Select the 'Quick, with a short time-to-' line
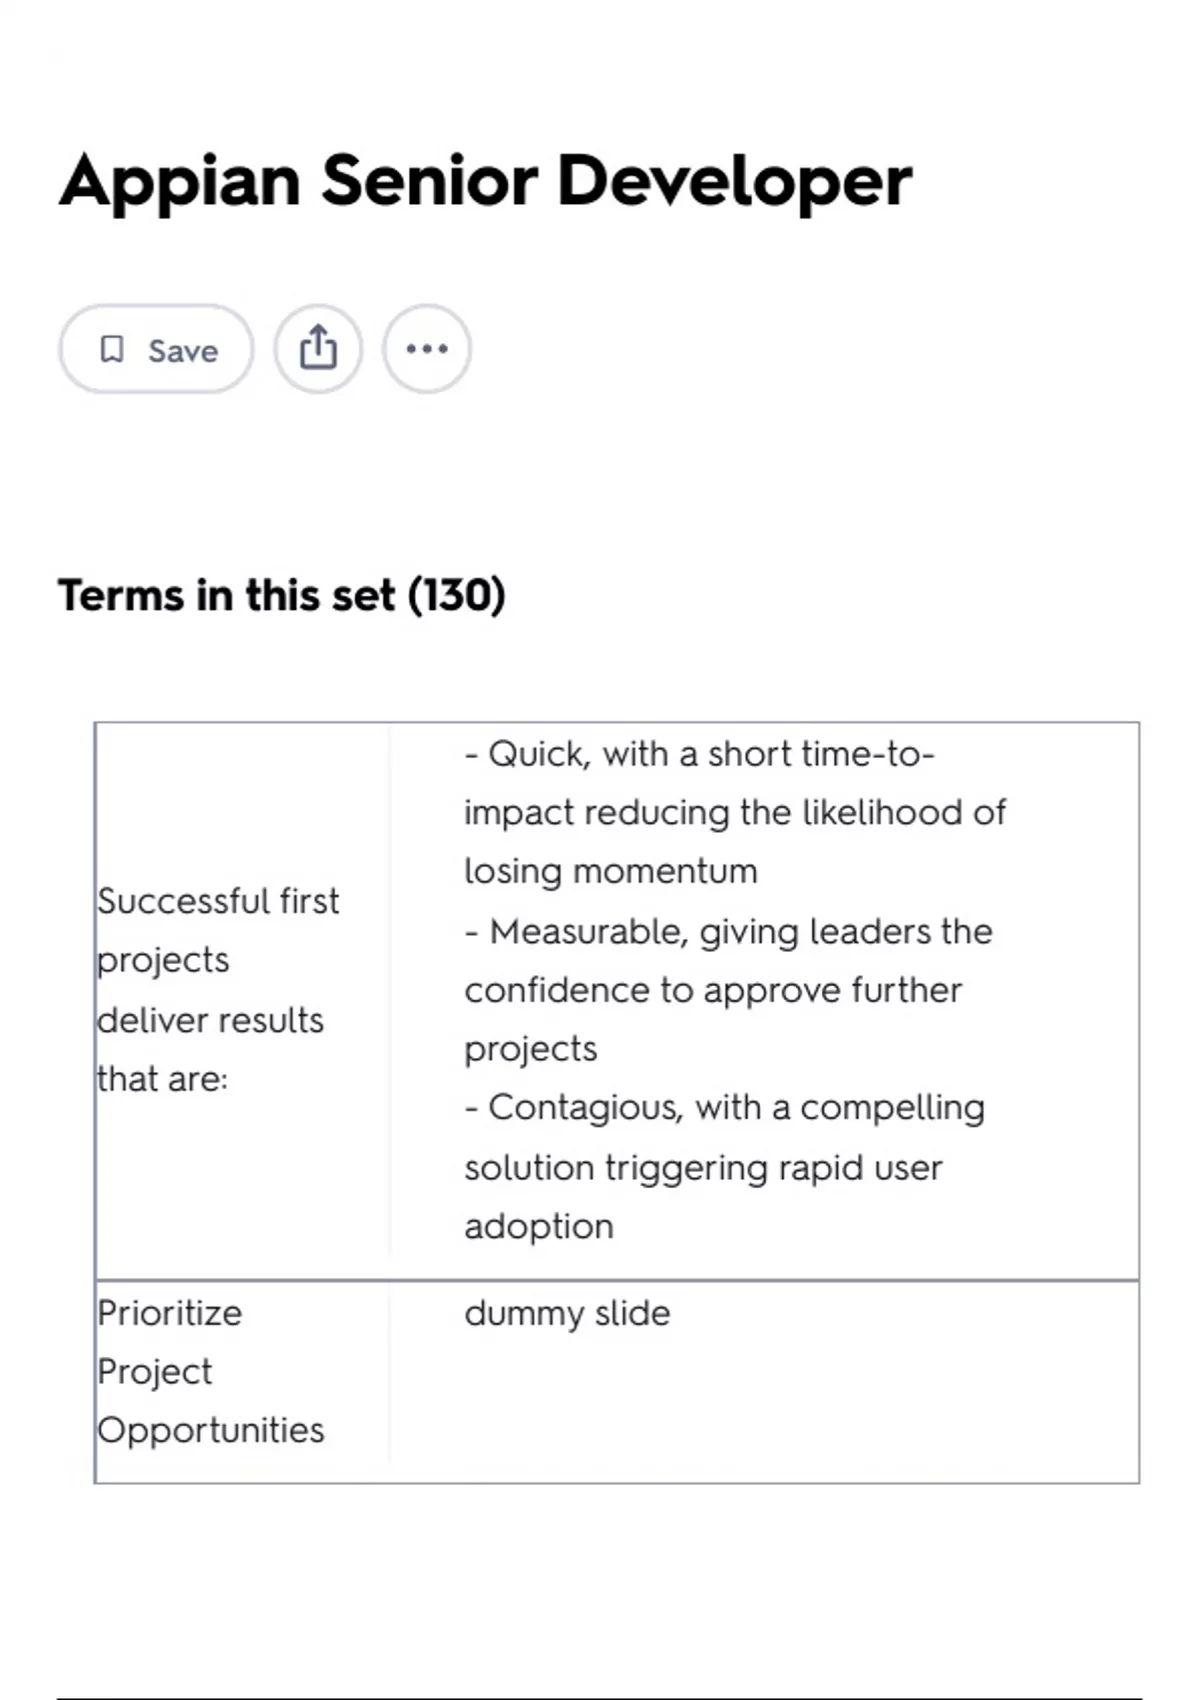Viewport: 1200px width, 1700px height. tap(700, 754)
